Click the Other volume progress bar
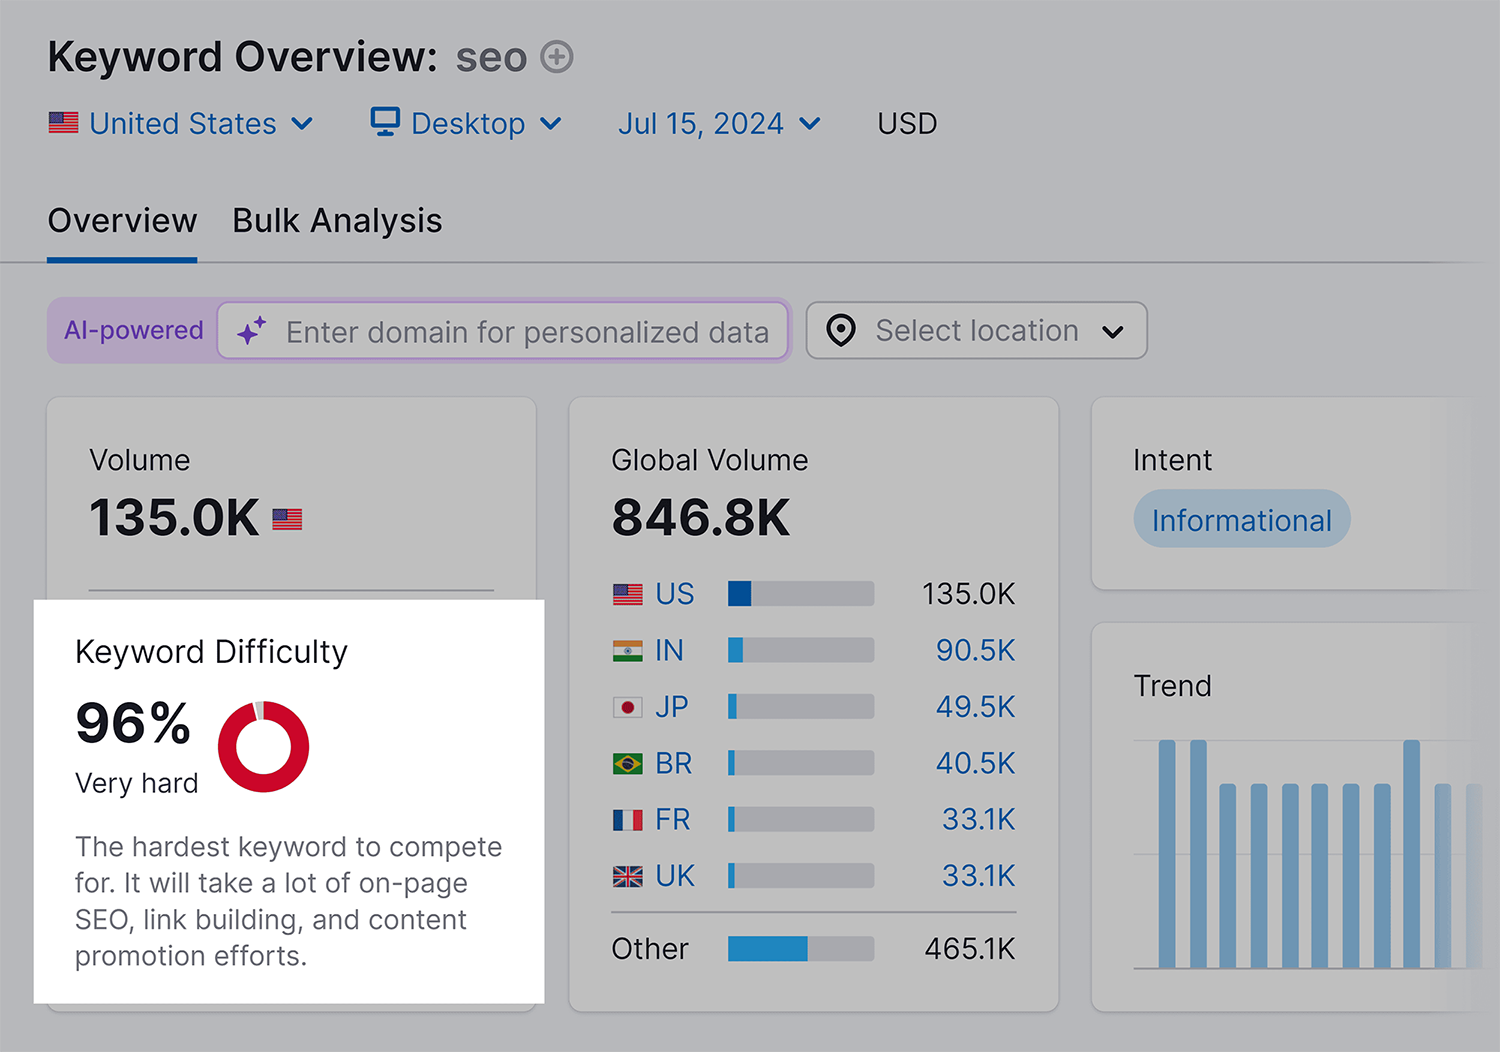The image size is (1500, 1052). [x=801, y=949]
